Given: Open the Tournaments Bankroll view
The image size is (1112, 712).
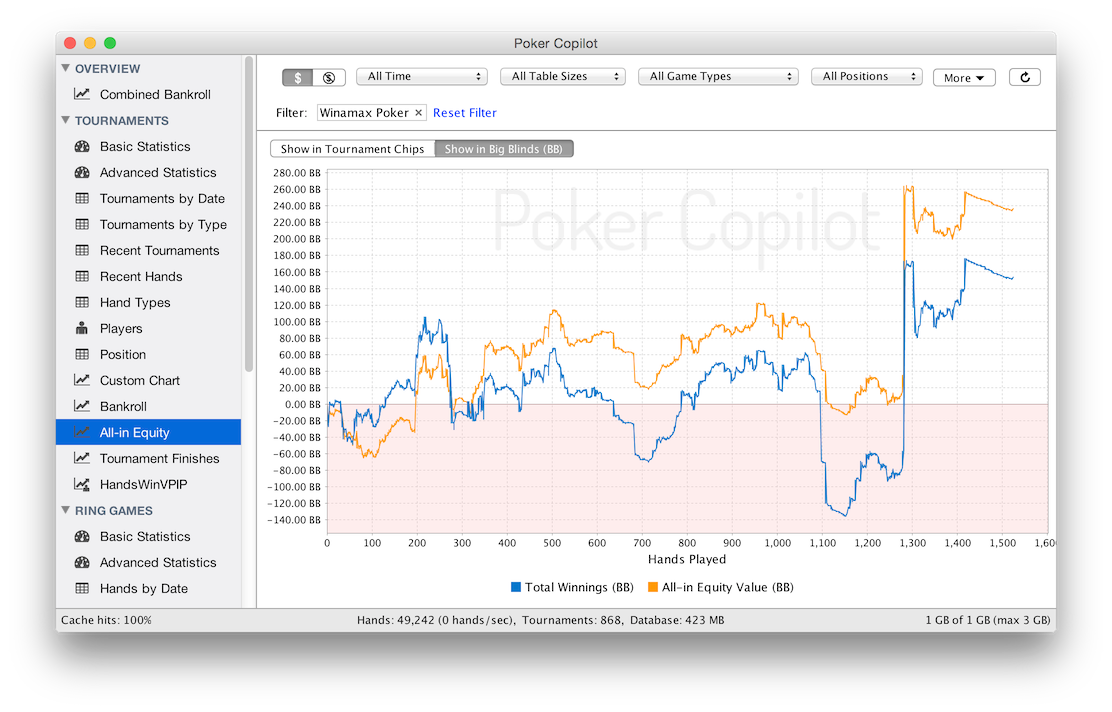Looking at the screenshot, I should pyautogui.click(x=148, y=406).
